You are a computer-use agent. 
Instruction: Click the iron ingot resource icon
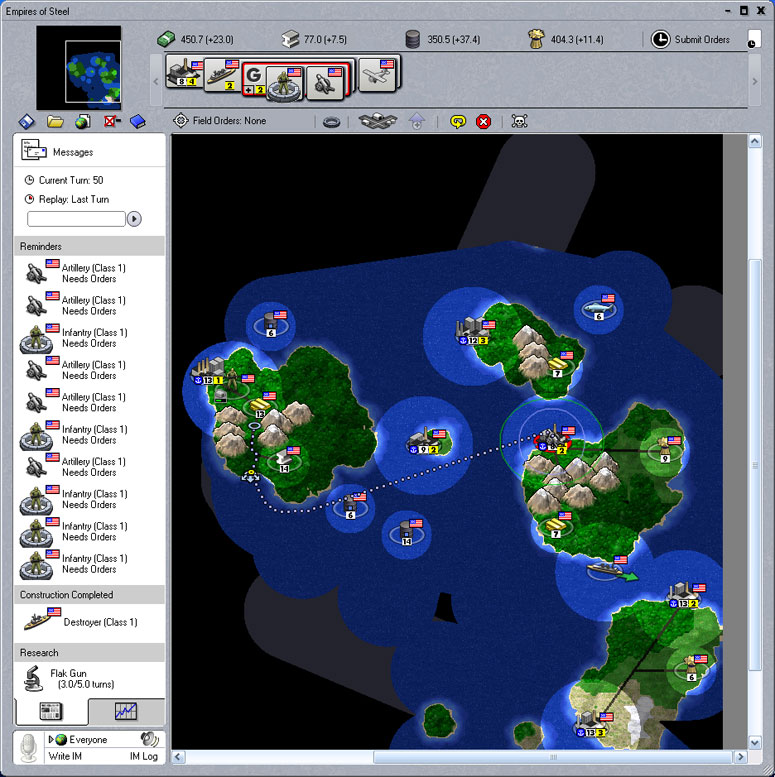tap(290, 39)
